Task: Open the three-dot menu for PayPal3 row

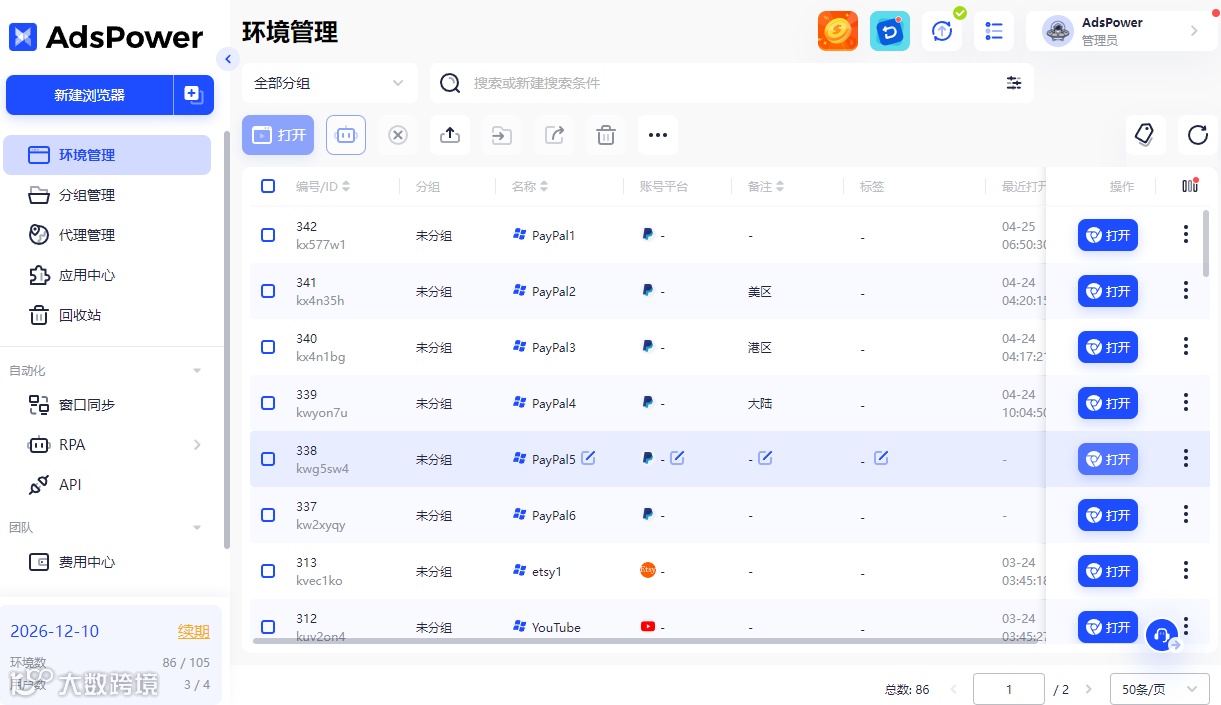Action: click(1186, 347)
